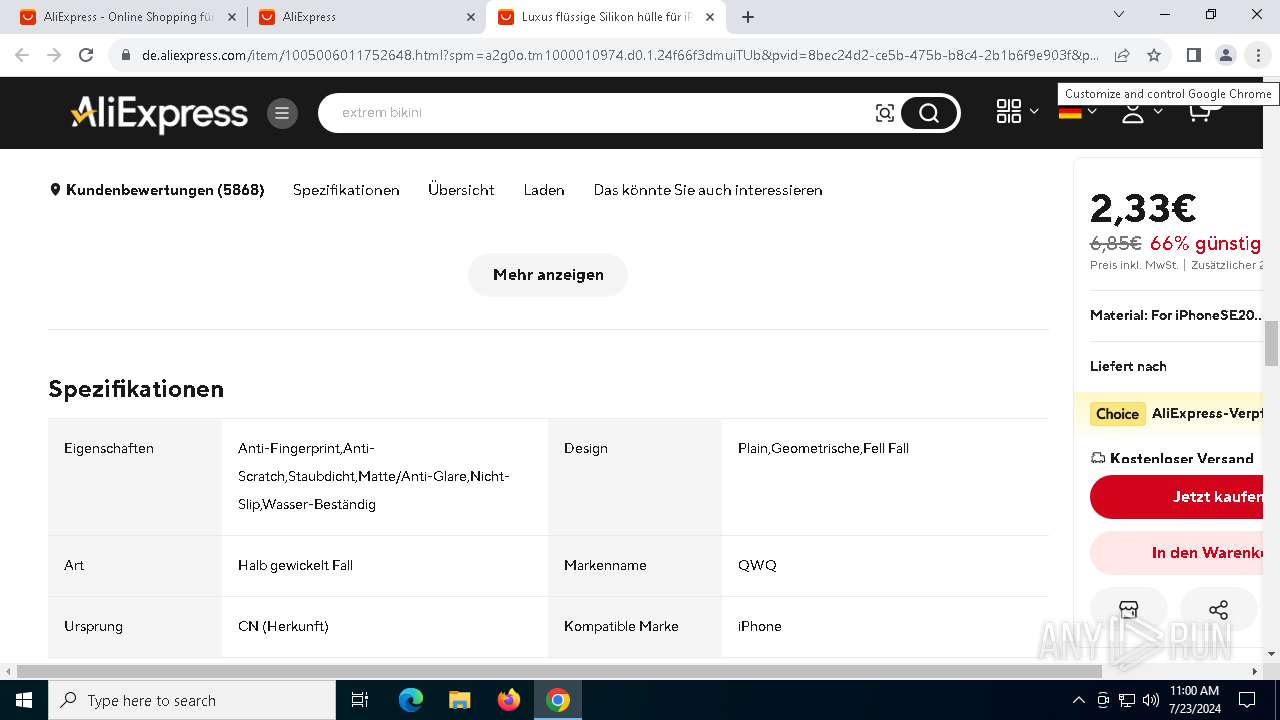Screen dimensions: 1280x720
Task: Click In den Warenkorb button
Action: [x=1177, y=553]
